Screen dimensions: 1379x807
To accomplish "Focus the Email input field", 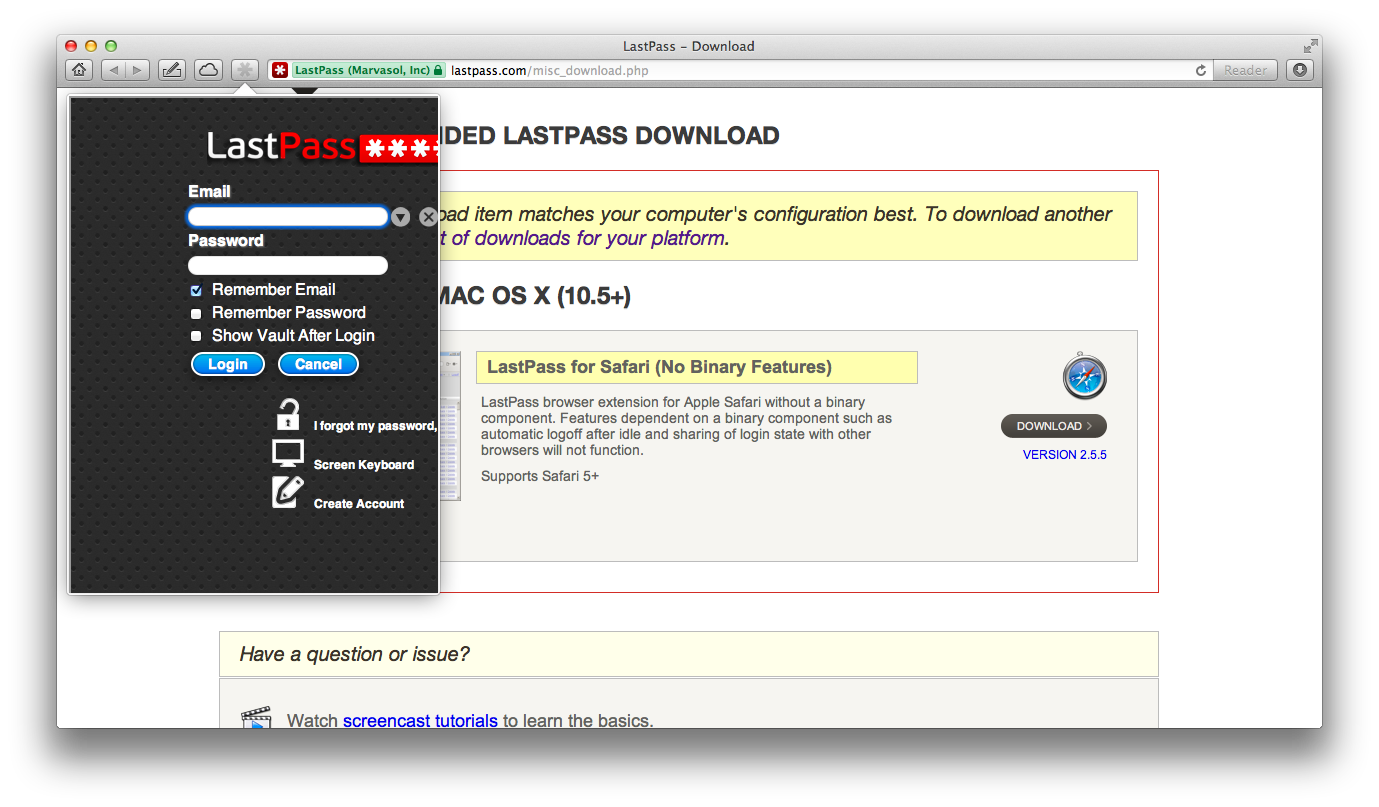I will [288, 217].
